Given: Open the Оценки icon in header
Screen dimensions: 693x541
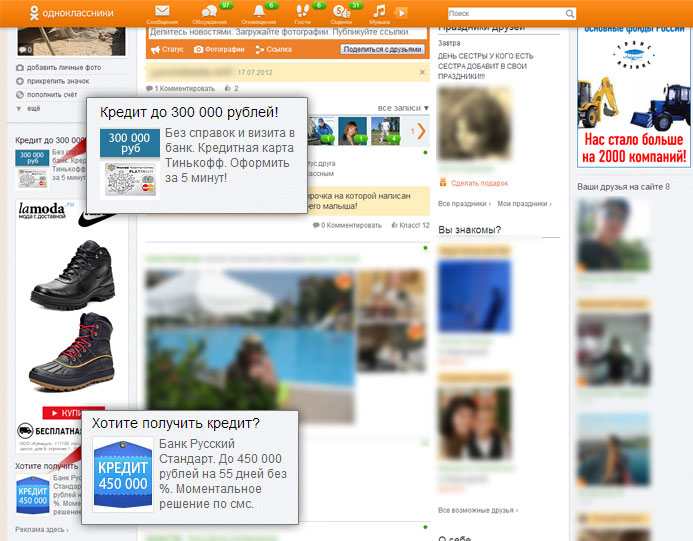Looking at the screenshot, I should [x=341, y=11].
